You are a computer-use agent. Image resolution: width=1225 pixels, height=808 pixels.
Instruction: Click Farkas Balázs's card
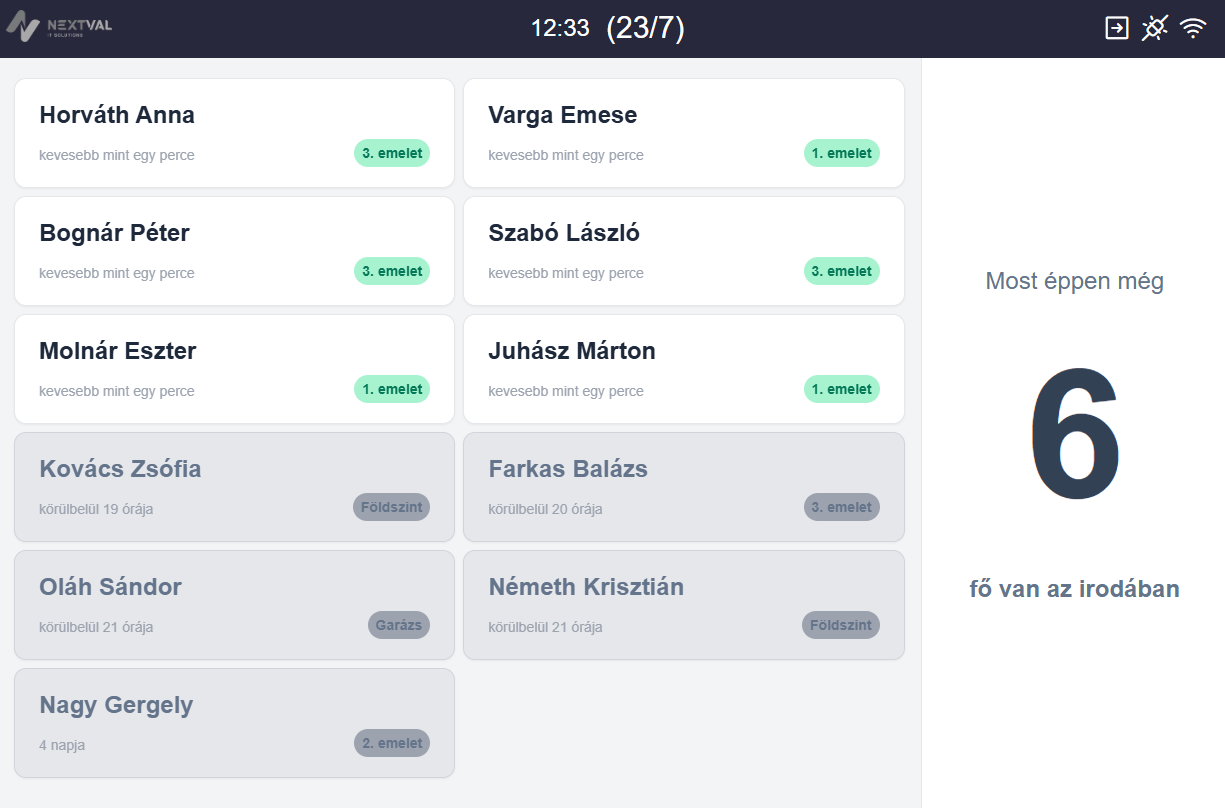(683, 487)
